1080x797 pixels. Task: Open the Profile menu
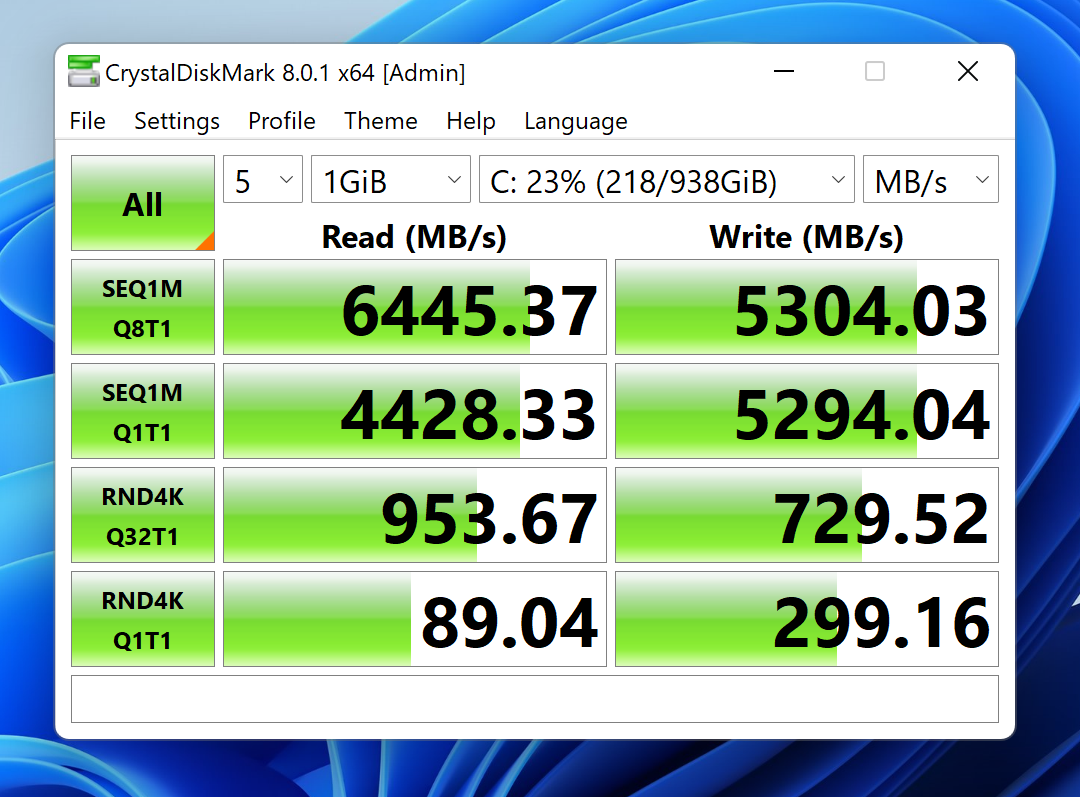282,121
